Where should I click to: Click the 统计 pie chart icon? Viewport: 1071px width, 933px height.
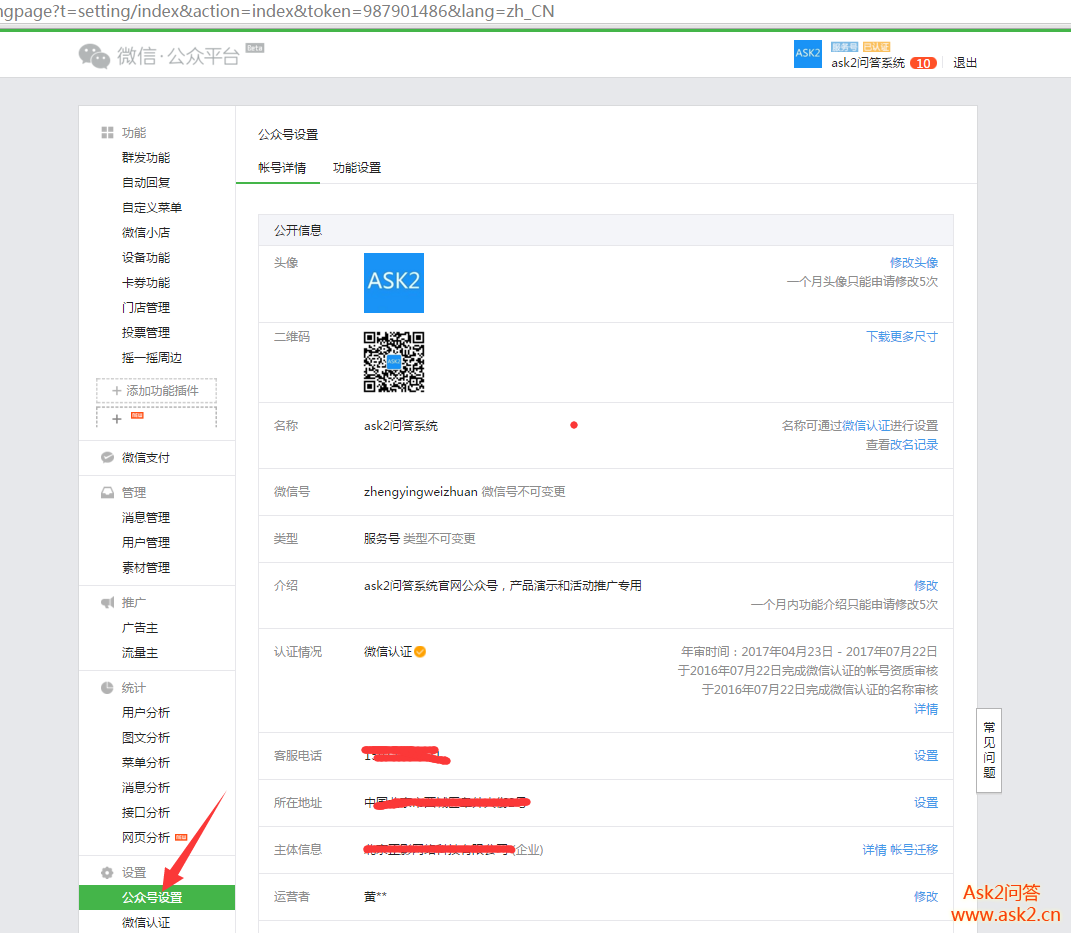coord(107,688)
